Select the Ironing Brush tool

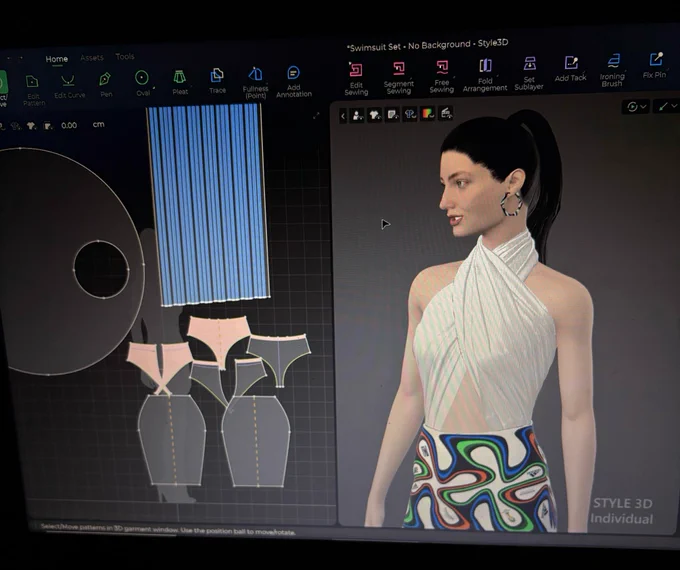point(612,70)
